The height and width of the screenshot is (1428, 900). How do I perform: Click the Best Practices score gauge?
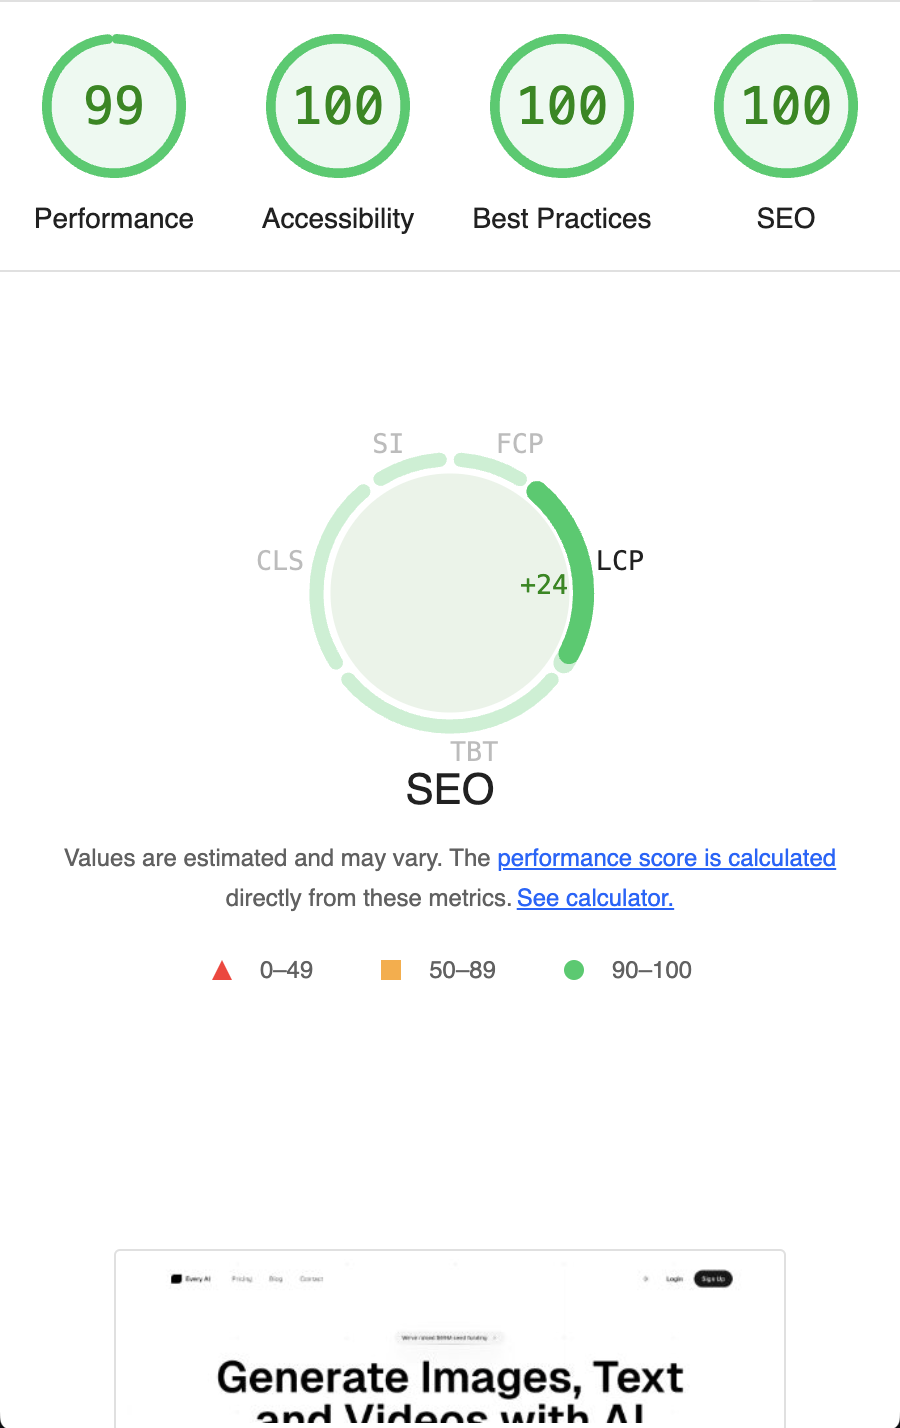coord(562,106)
